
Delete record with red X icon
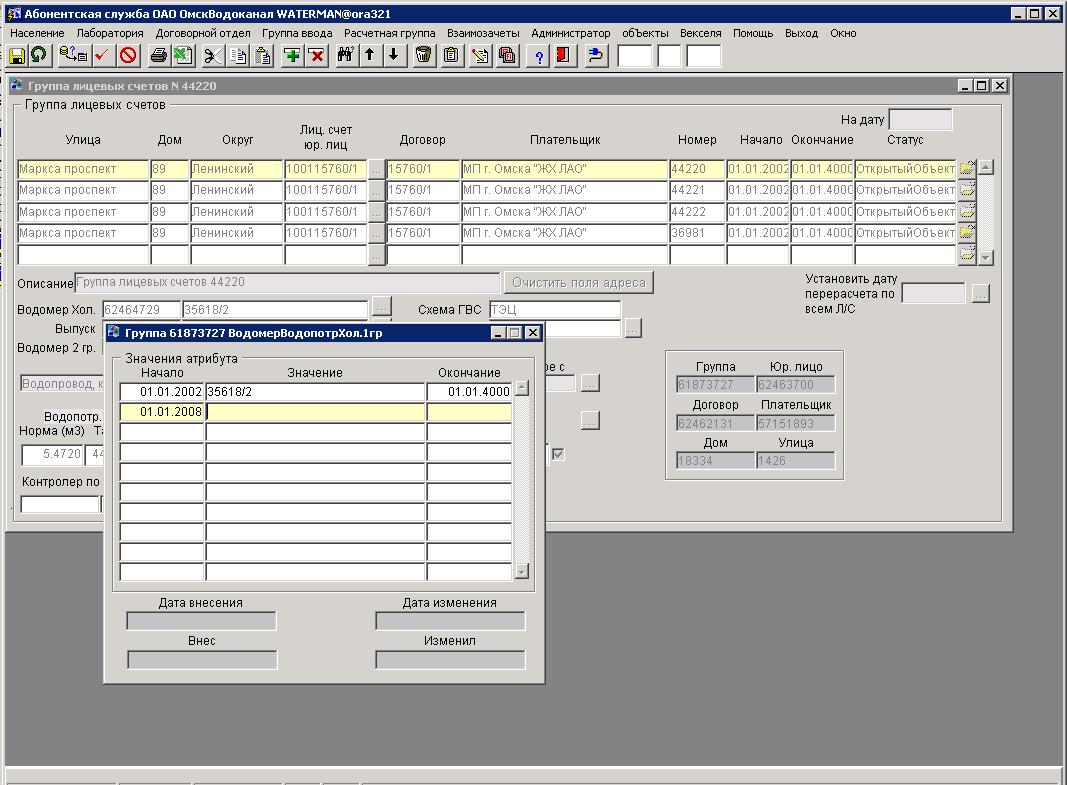coord(317,56)
